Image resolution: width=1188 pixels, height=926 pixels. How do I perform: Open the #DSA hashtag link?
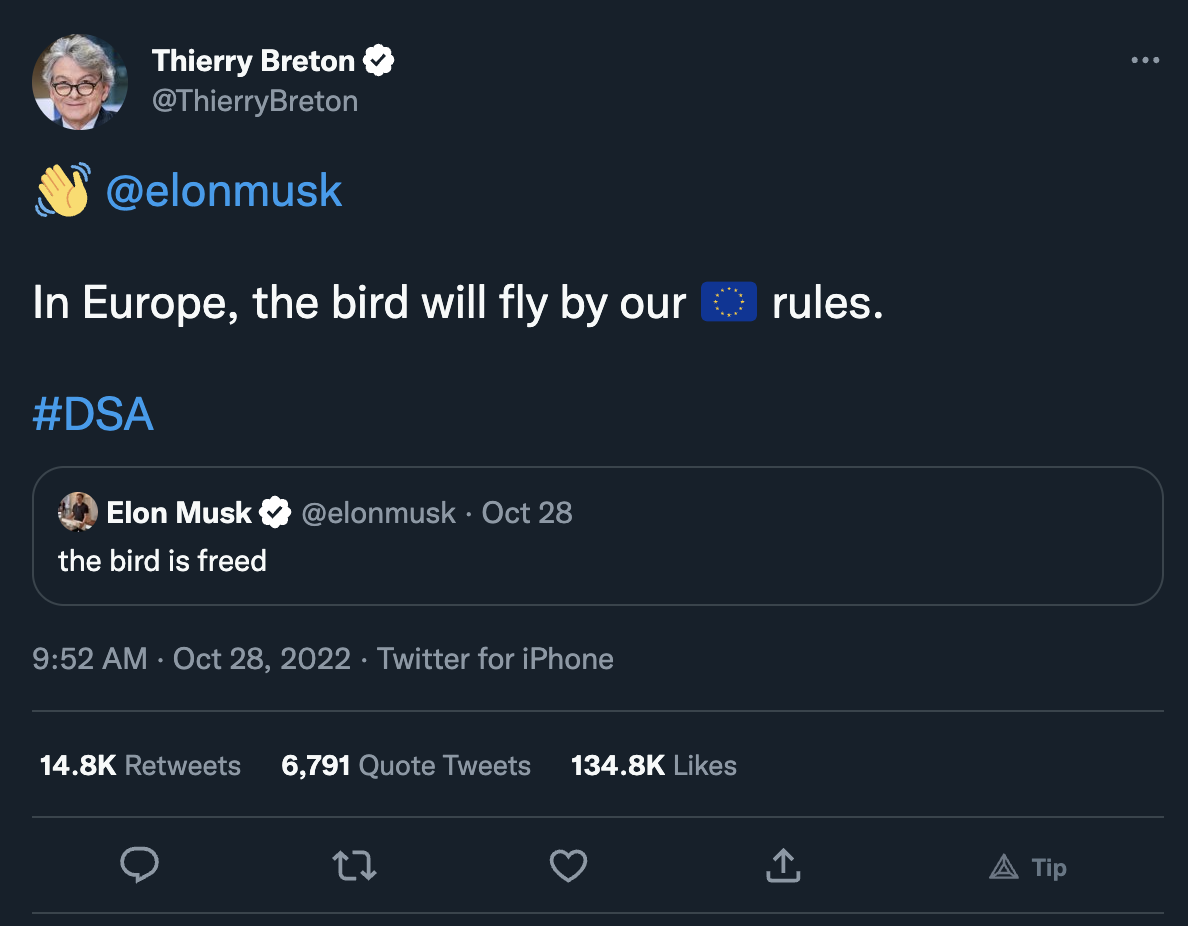click(x=93, y=414)
